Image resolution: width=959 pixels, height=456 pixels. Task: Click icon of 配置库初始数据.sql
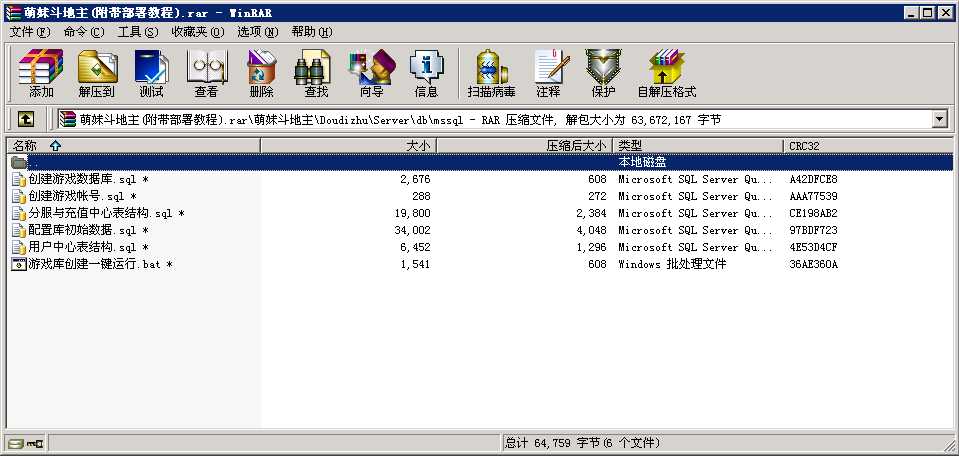pyautogui.click(x=19, y=230)
